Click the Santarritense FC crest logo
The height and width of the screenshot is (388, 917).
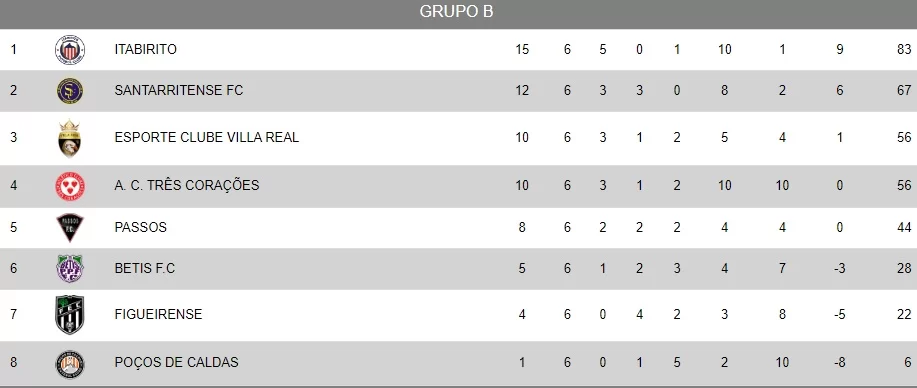70,91
